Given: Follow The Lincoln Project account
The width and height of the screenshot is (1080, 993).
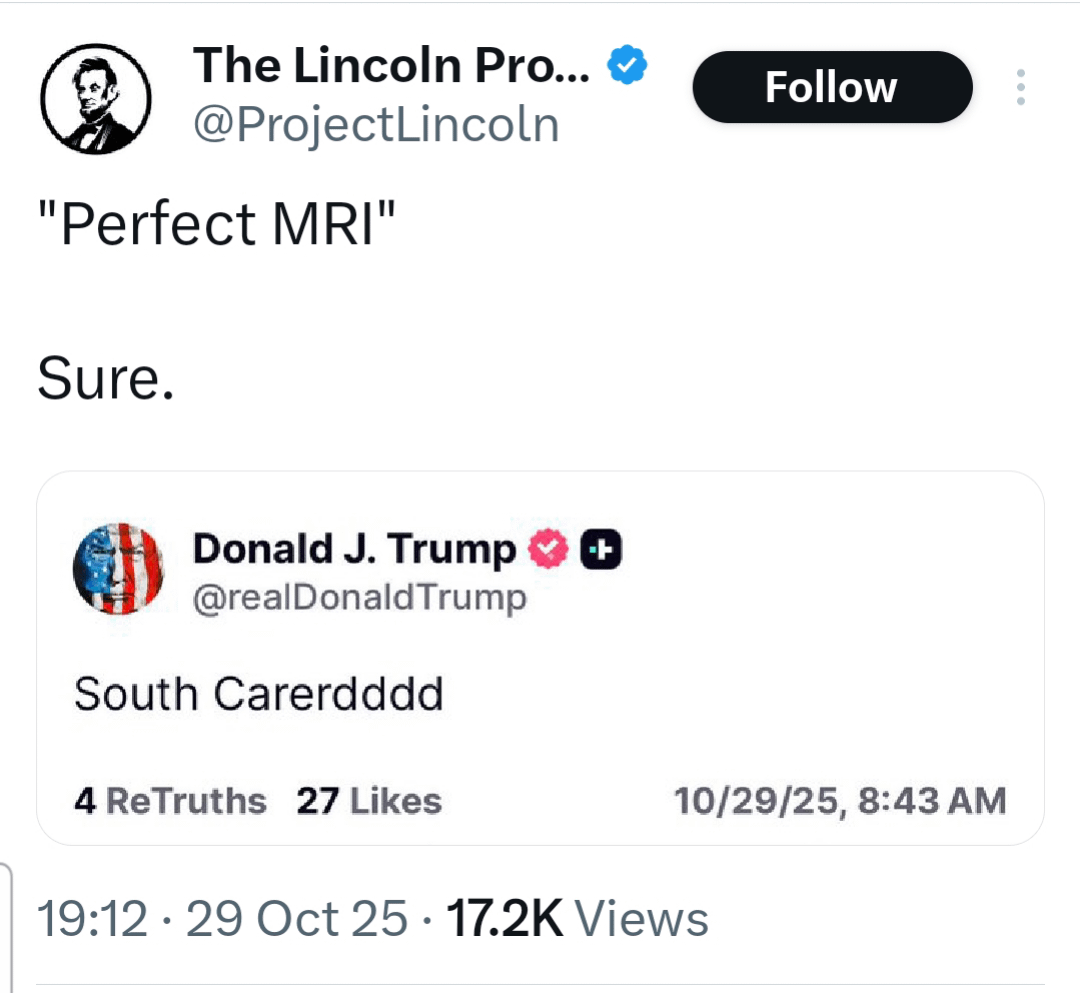Looking at the screenshot, I should click(831, 88).
